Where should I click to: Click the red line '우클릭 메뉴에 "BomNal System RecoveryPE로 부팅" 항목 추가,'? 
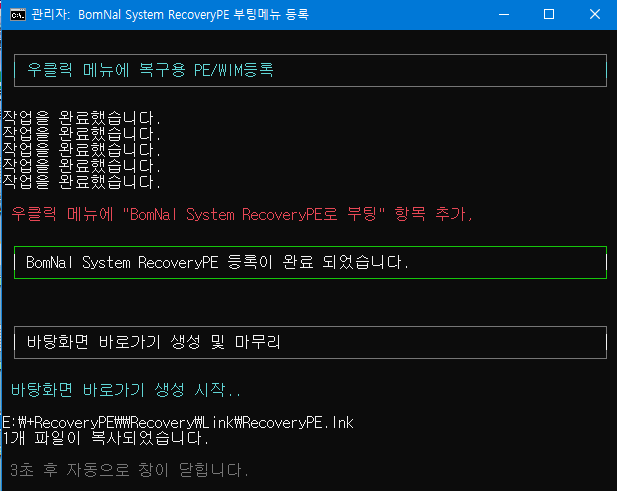[242, 214]
